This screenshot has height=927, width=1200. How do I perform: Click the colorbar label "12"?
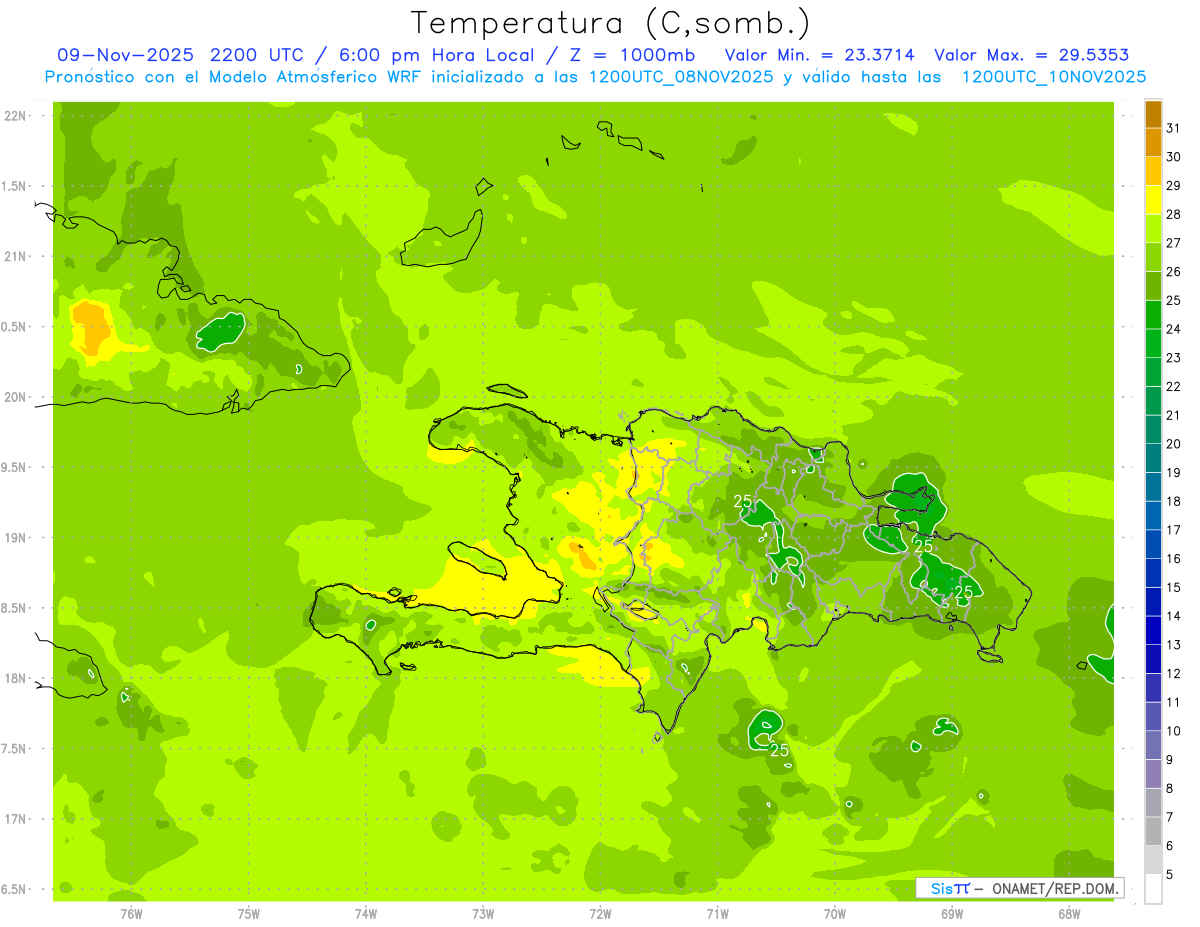click(x=1173, y=673)
